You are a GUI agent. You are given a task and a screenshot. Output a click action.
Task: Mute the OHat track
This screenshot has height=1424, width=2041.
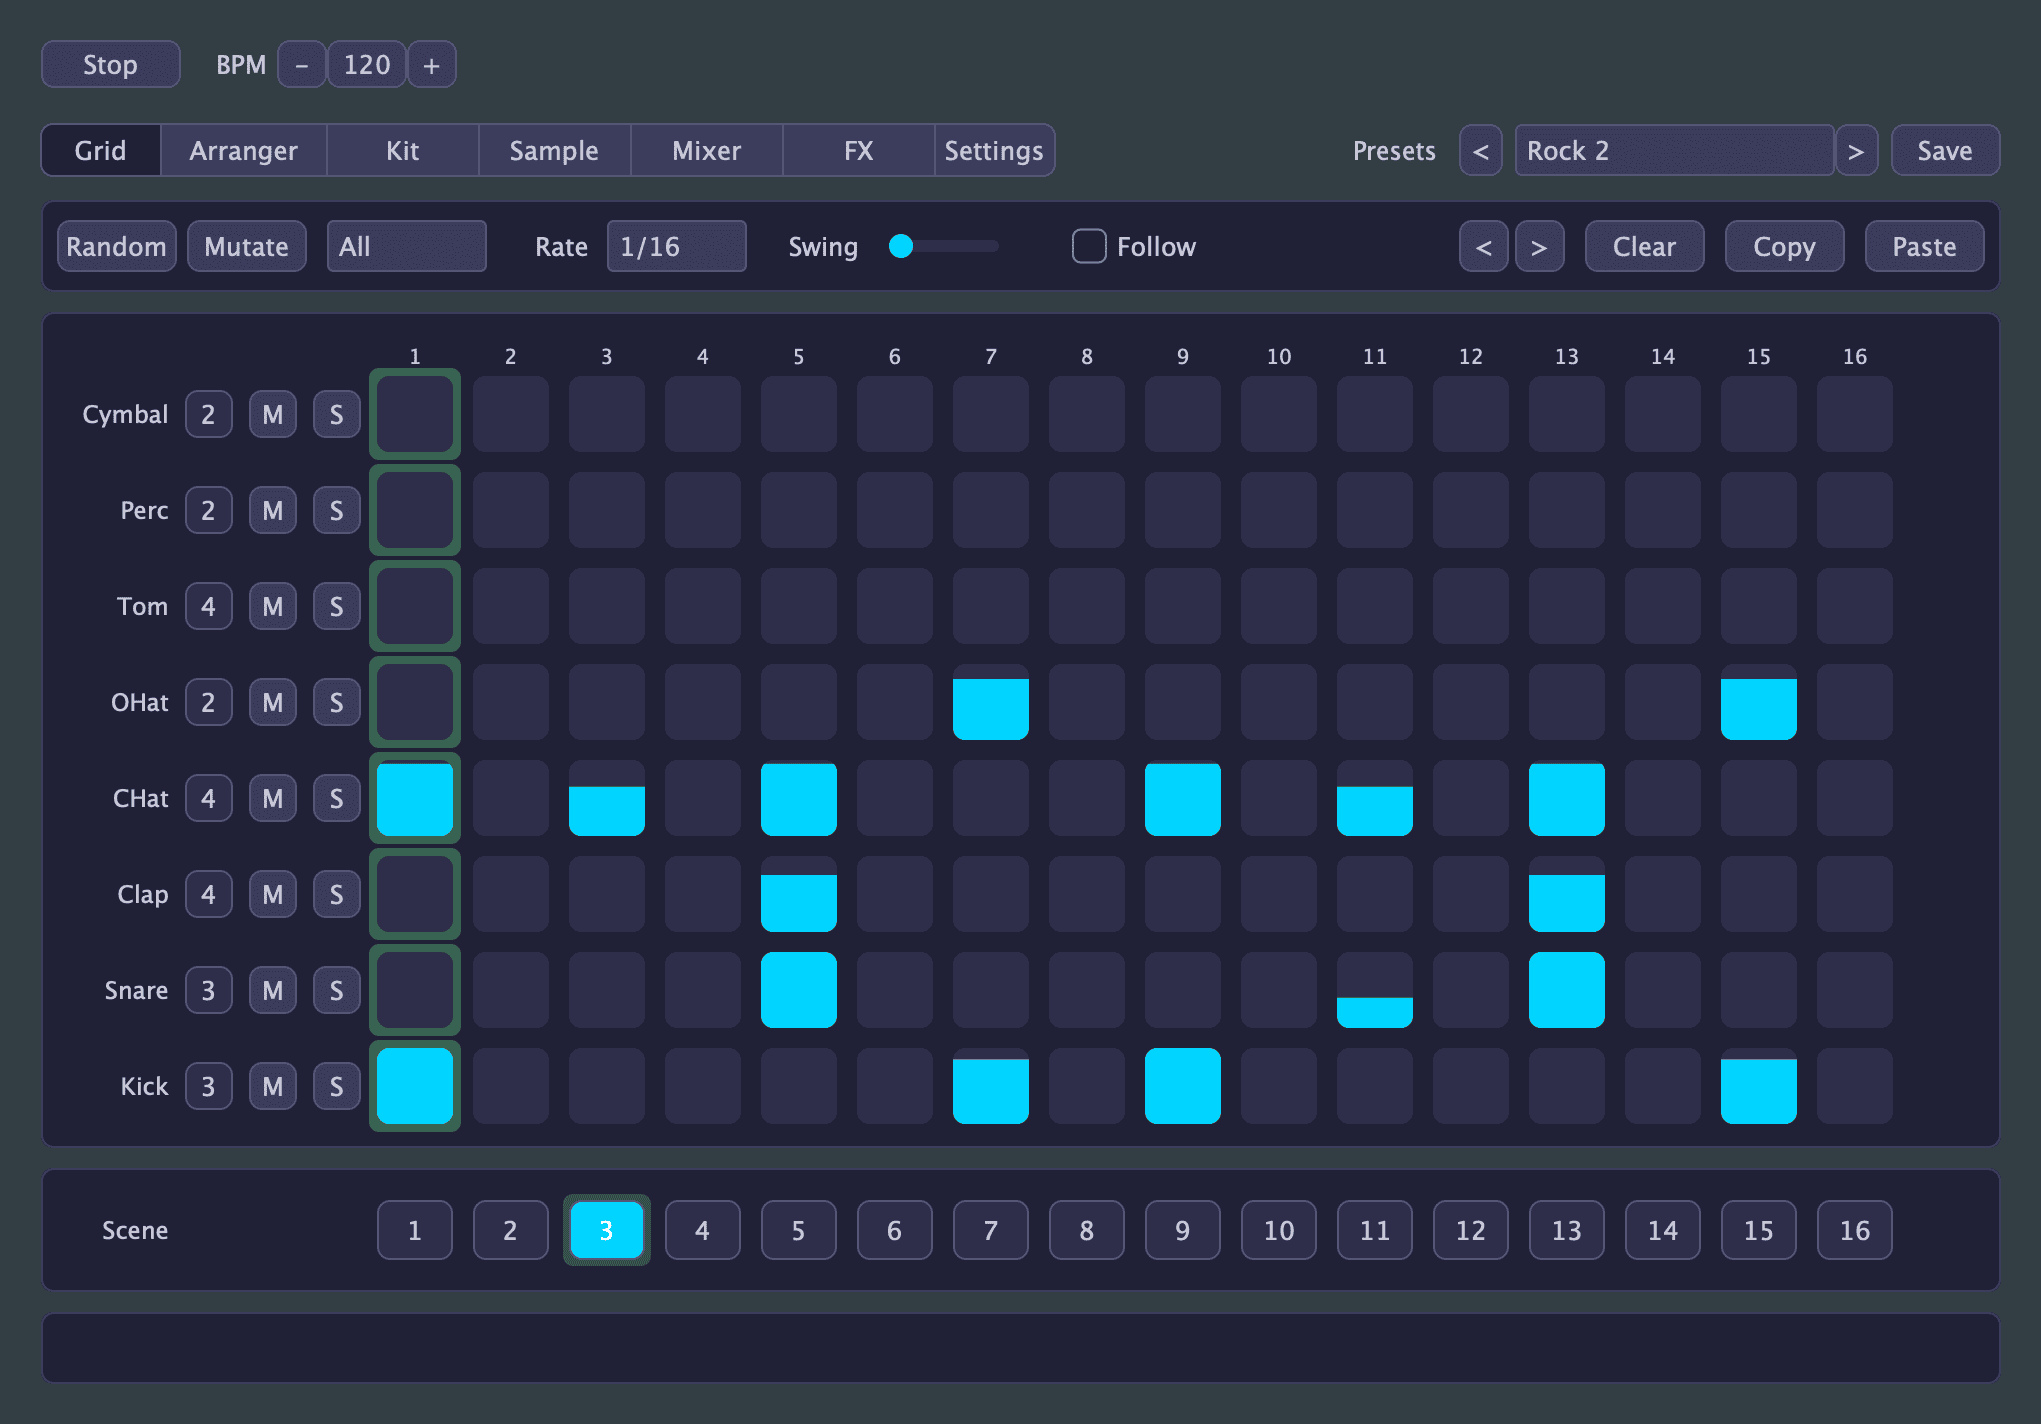[273, 702]
